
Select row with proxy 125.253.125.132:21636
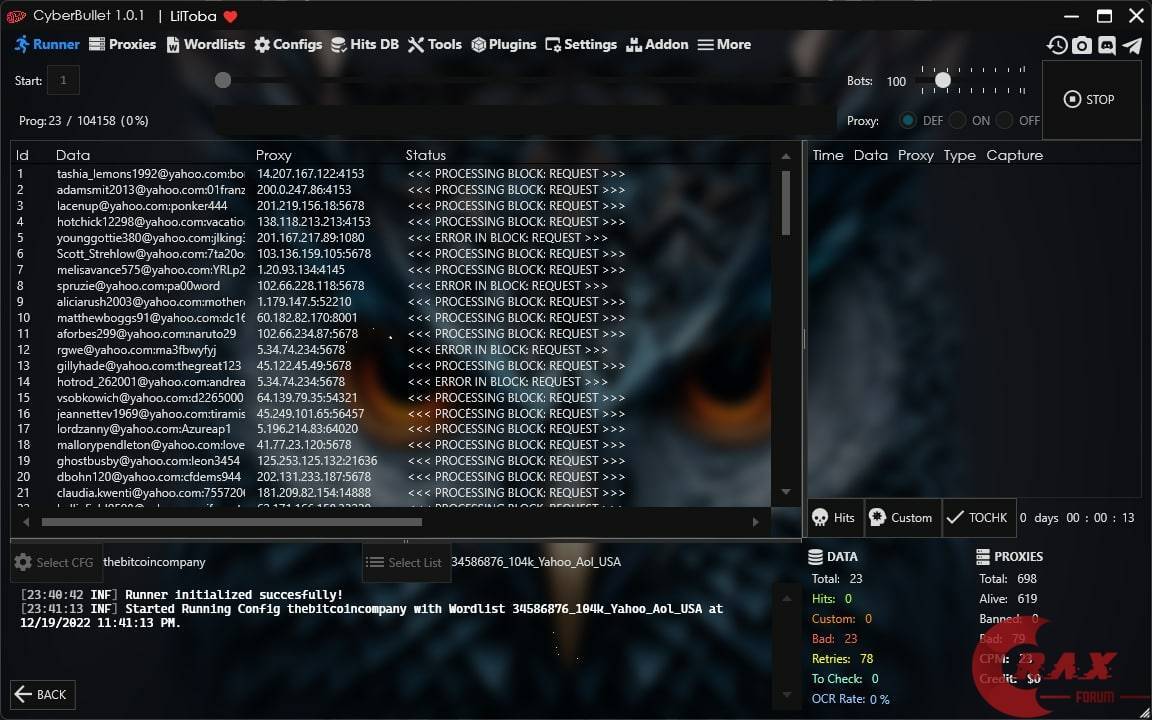pos(393,461)
